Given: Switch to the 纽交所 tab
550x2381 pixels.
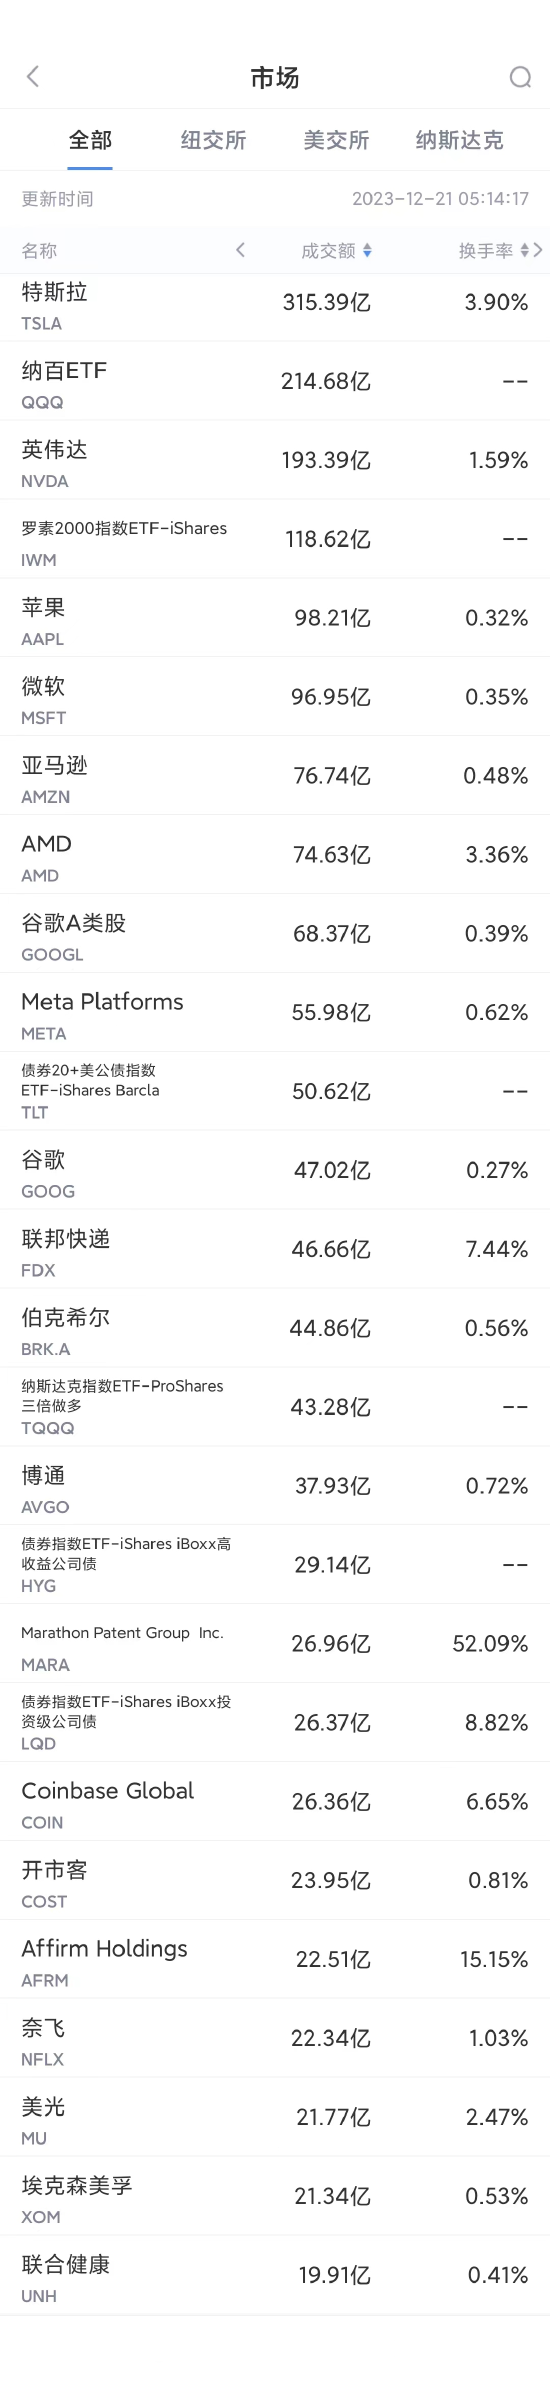Looking at the screenshot, I should (213, 140).
